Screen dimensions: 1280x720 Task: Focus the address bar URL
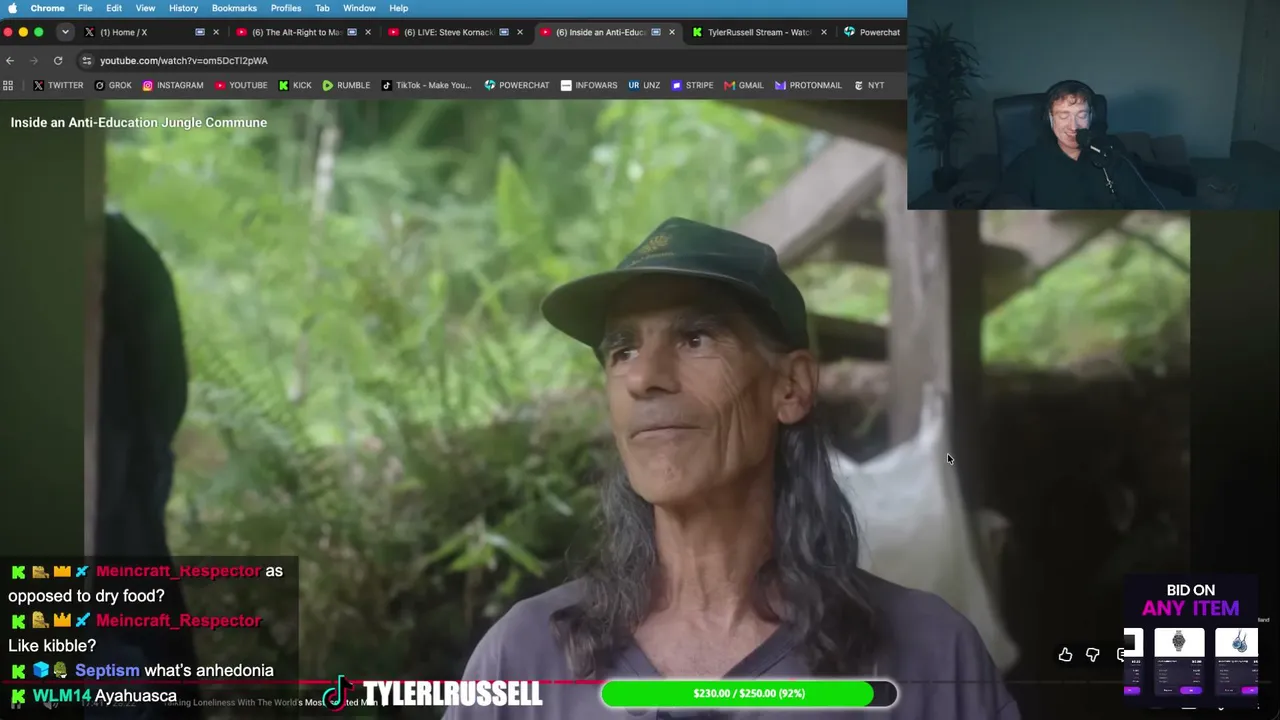coord(184,61)
